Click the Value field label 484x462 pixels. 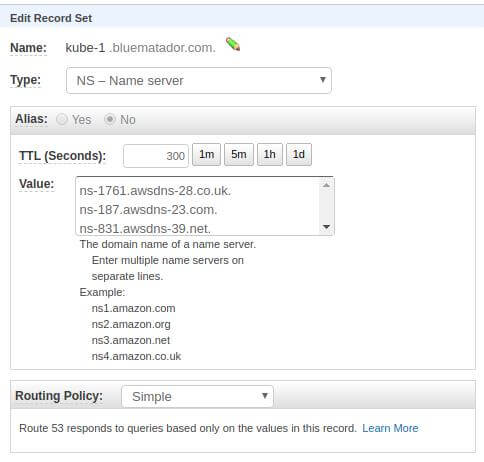36,184
